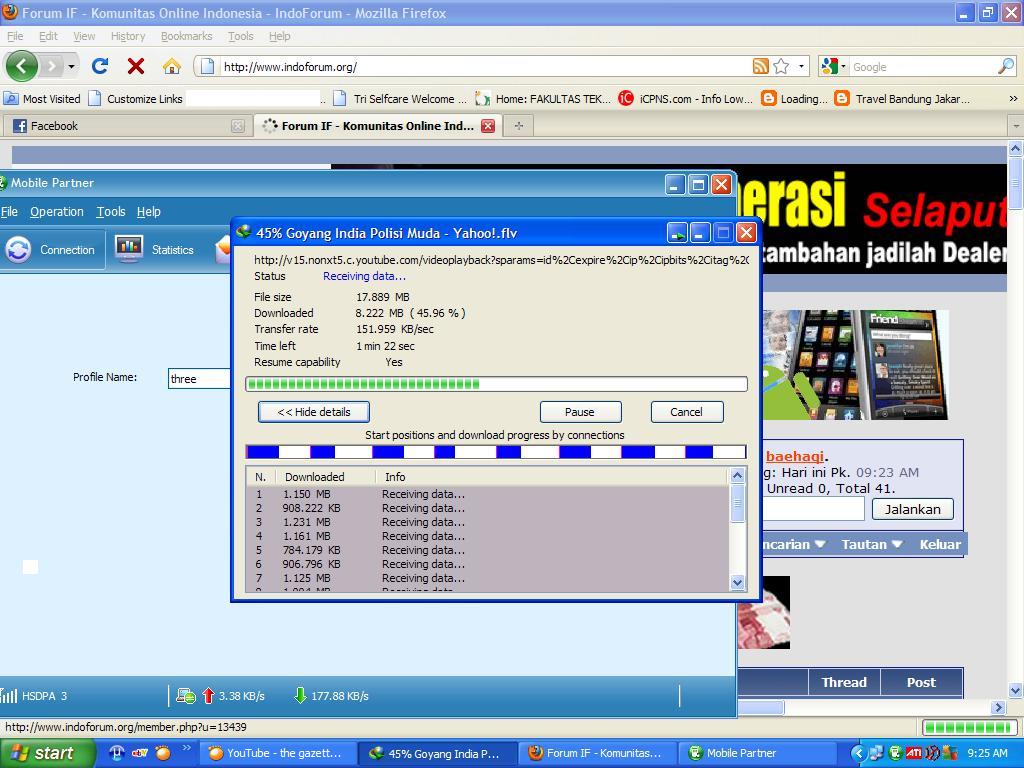
Task: Open Mobile Partner Help menu
Action: [x=148, y=212]
